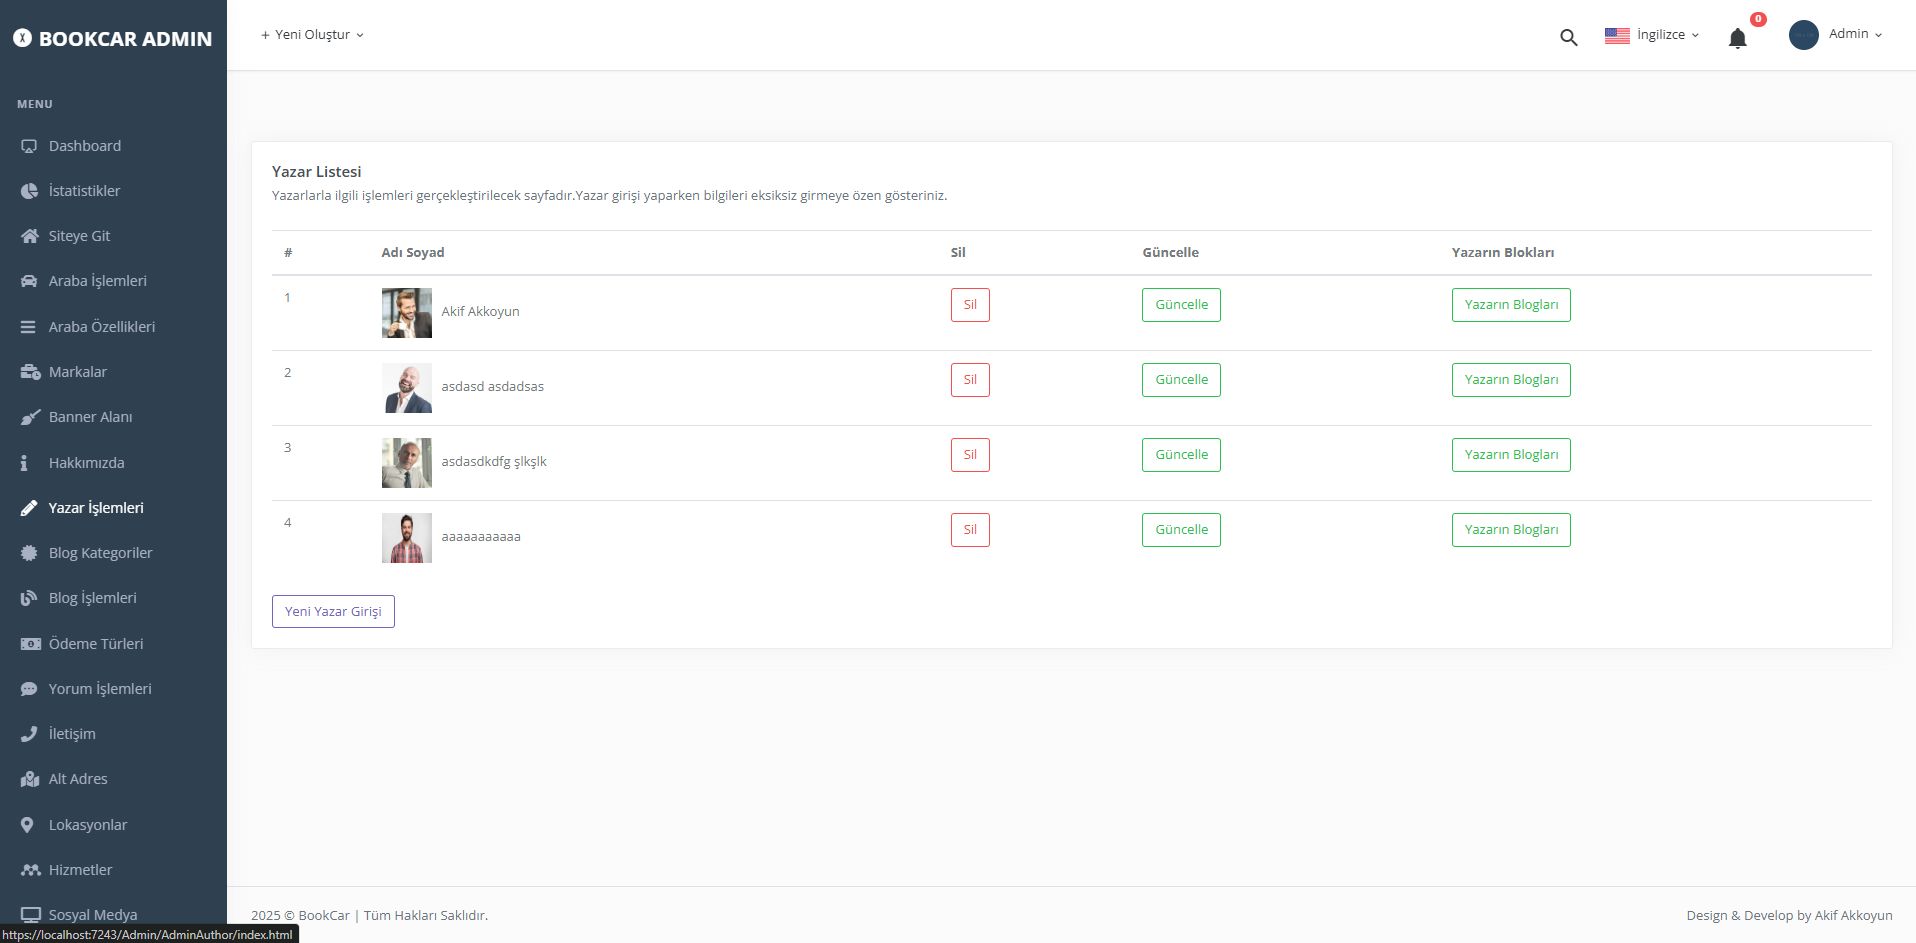Screen dimensions: 1916x943
Task: Open the Banner Alanı section
Action: pyautogui.click(x=91, y=417)
